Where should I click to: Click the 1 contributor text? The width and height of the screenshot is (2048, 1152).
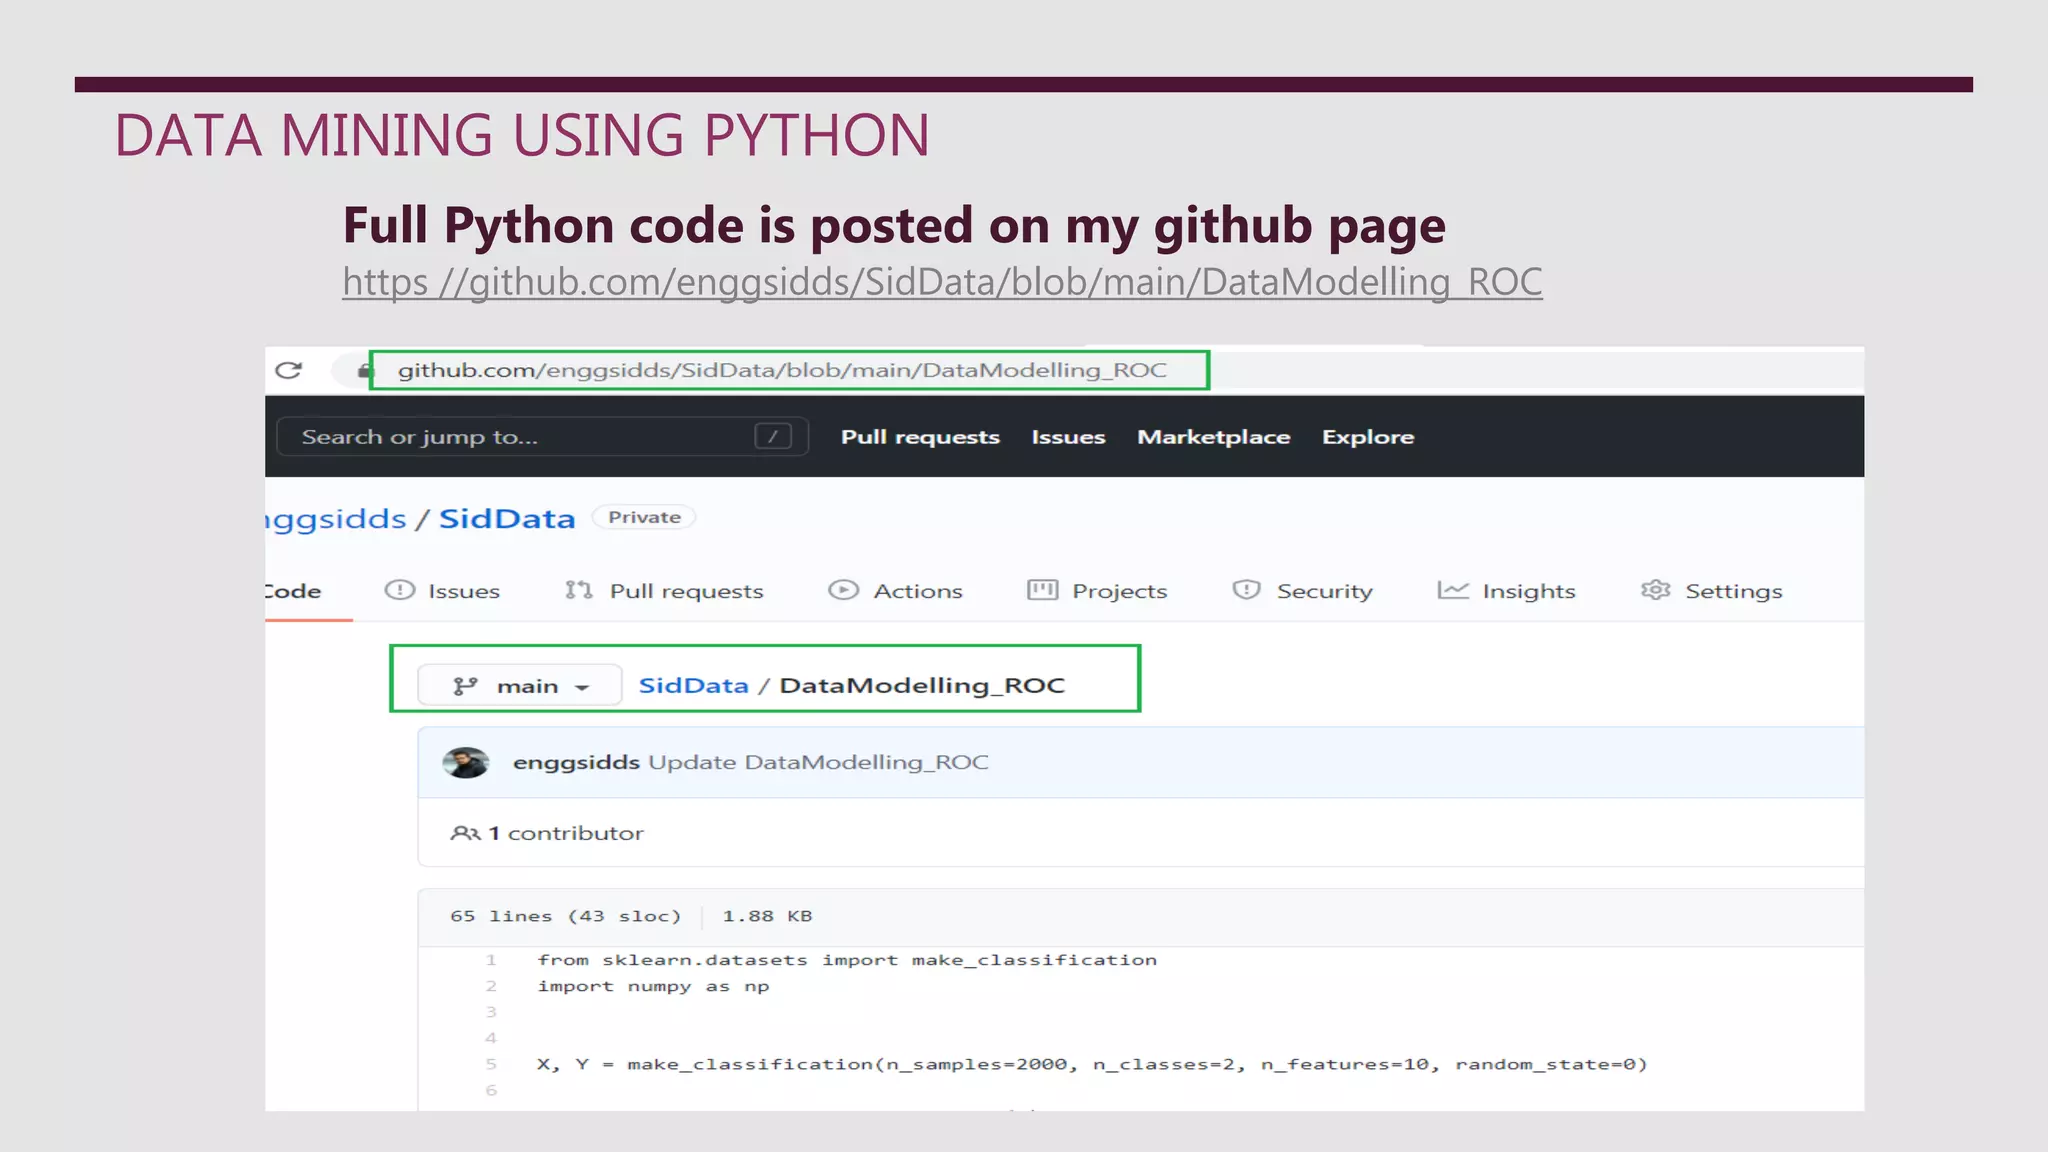(566, 833)
